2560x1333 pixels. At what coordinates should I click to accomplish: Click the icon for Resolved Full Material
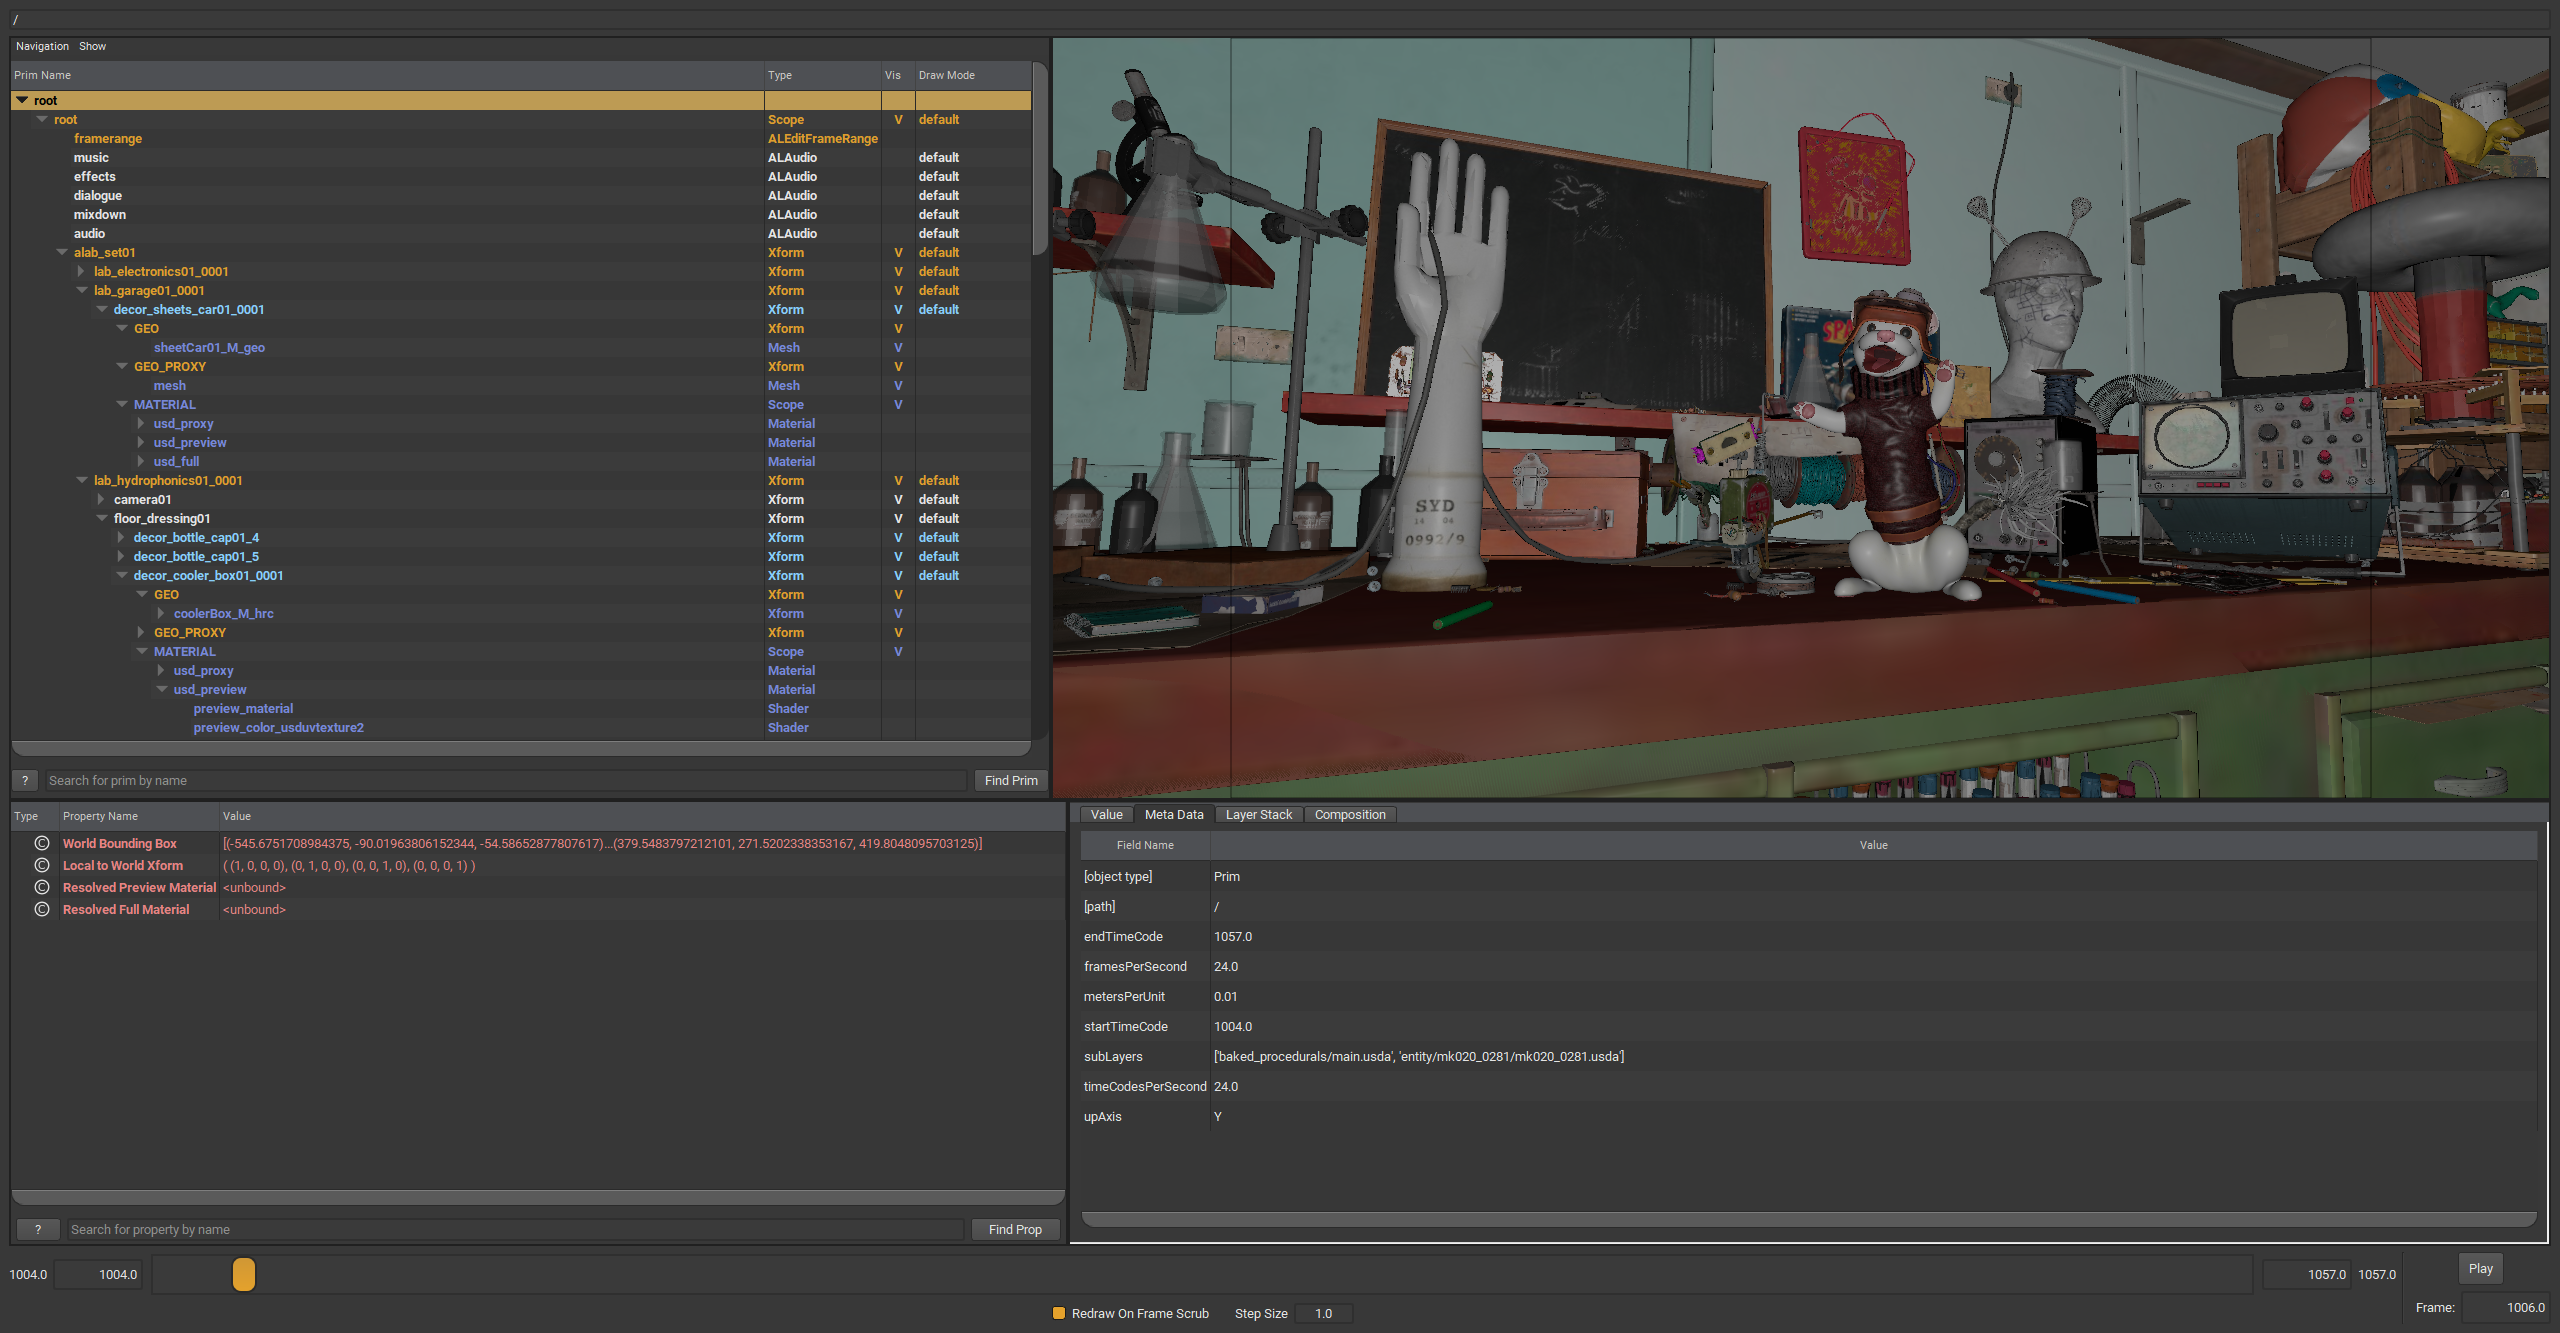pos(42,909)
